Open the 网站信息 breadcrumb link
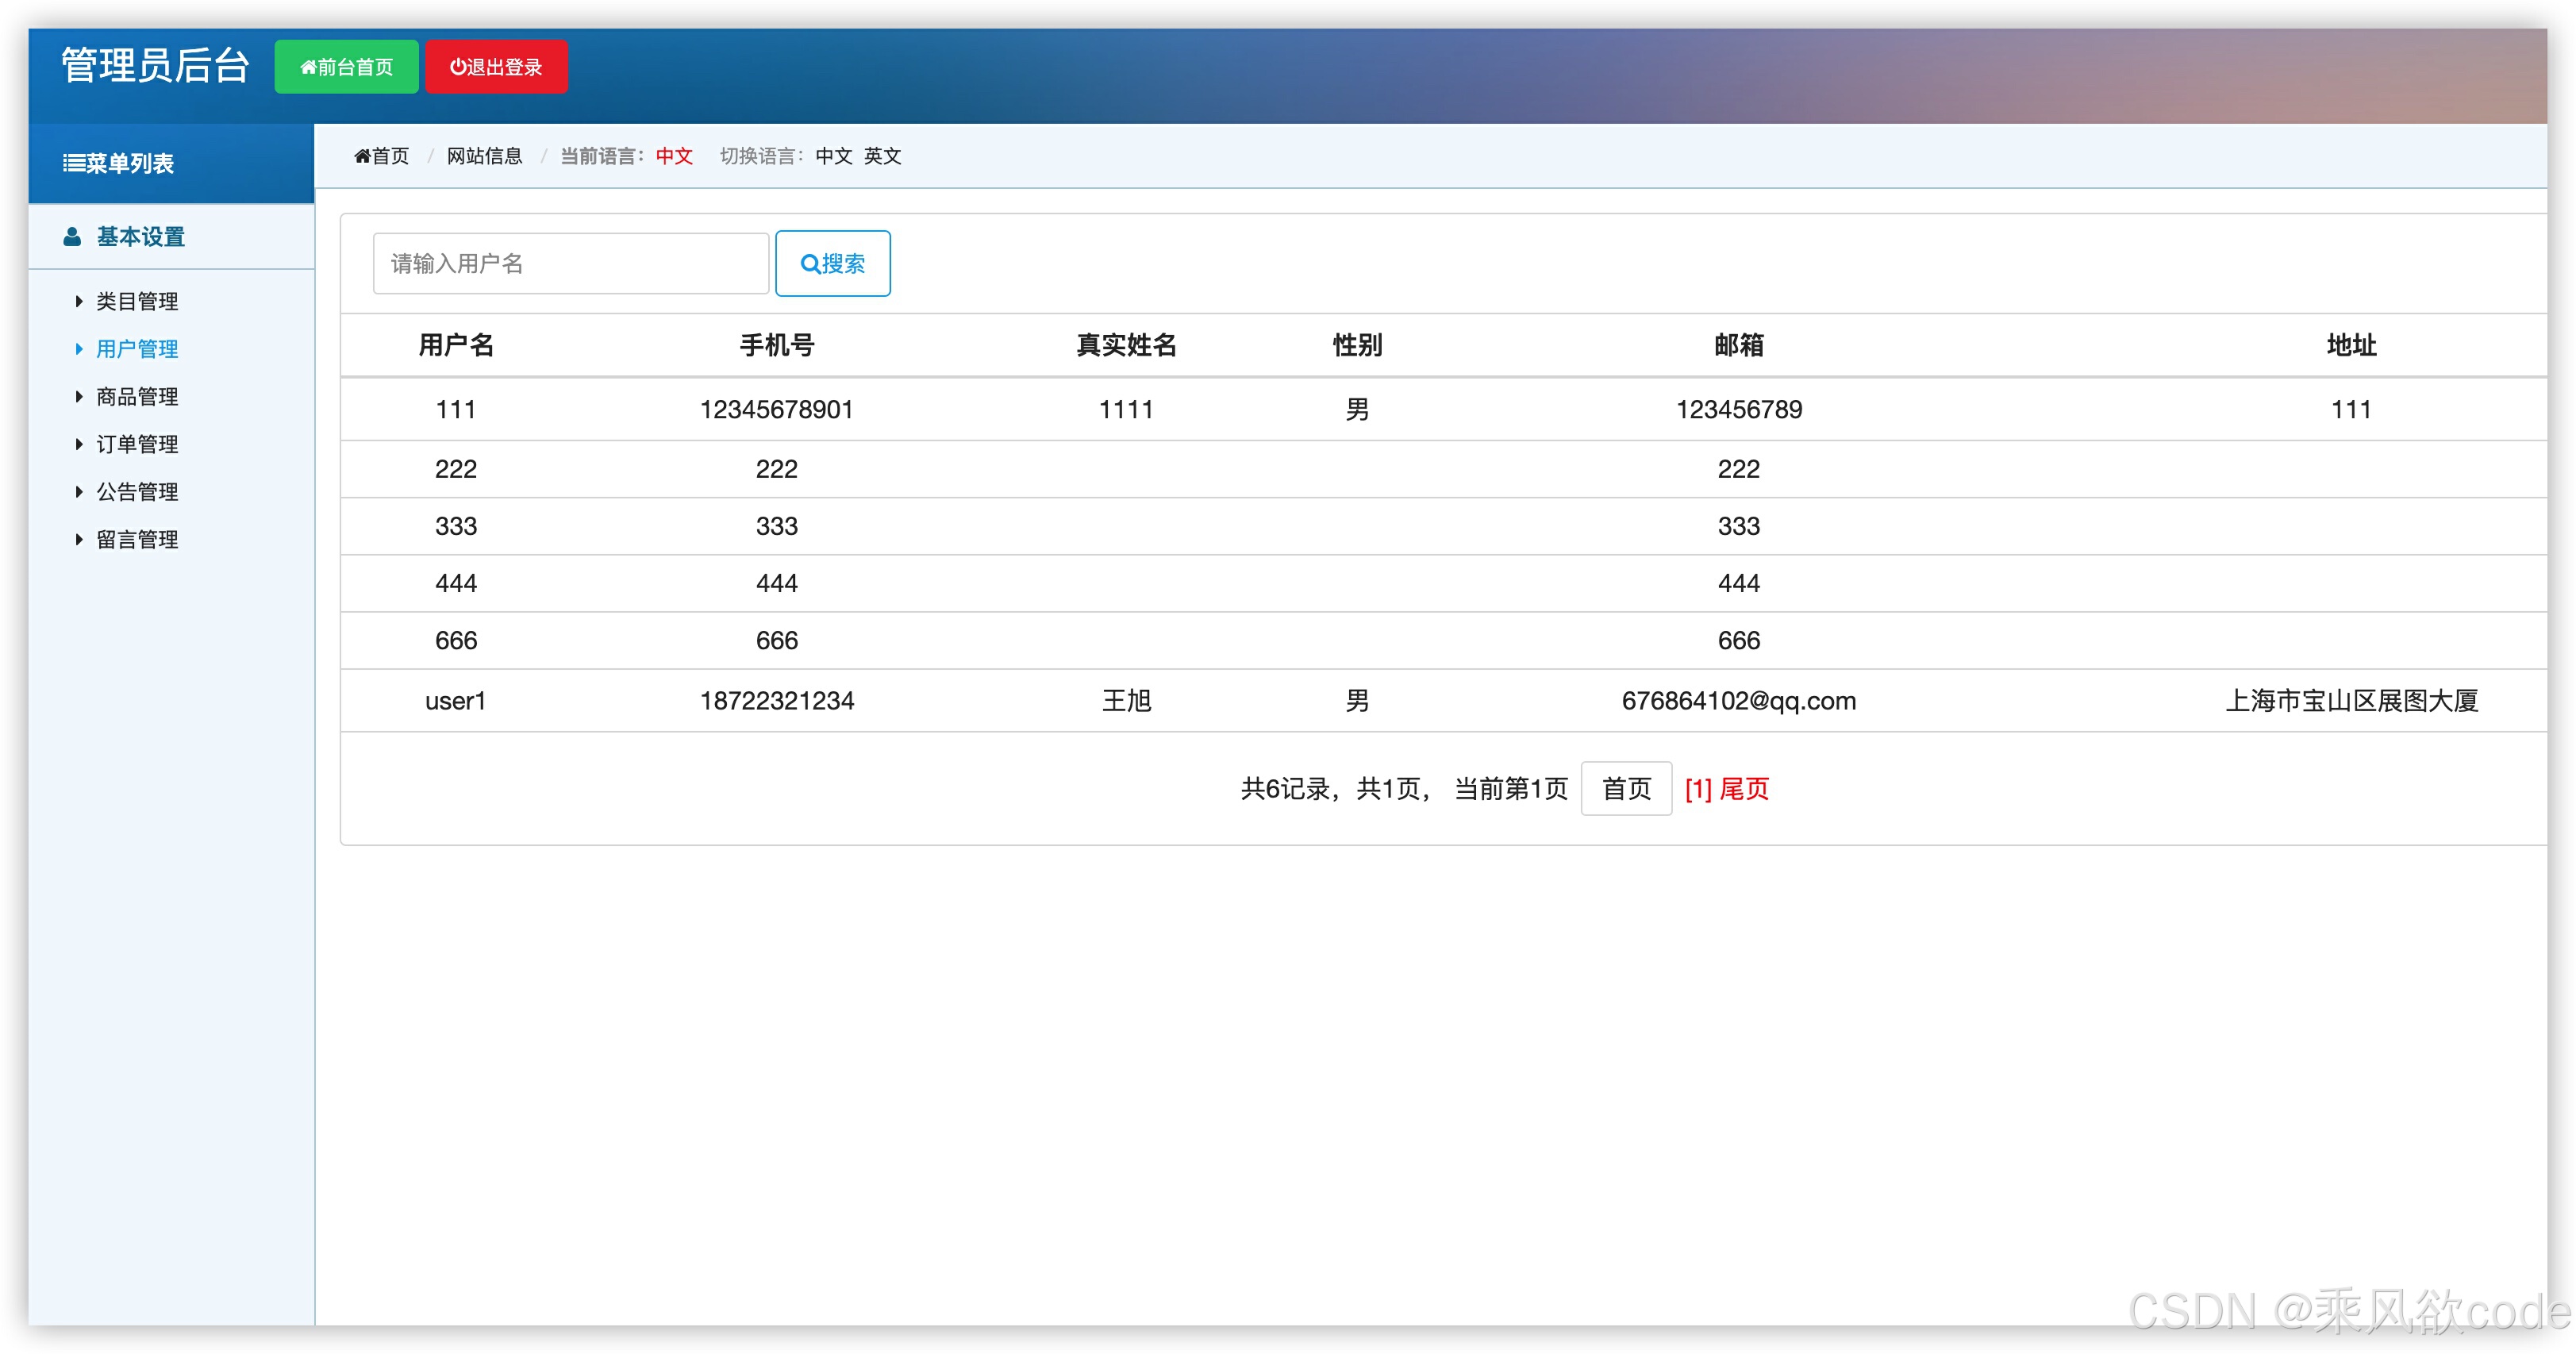Viewport: 2576px width, 1354px height. (484, 156)
